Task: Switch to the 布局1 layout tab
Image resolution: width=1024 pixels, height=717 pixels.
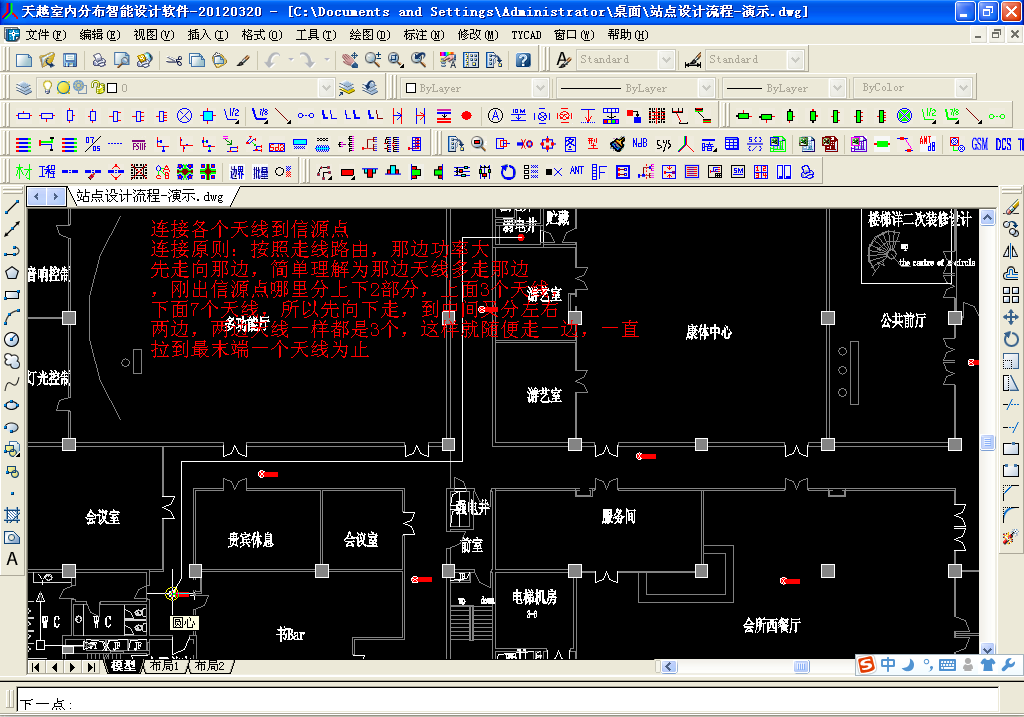Action: pyautogui.click(x=163, y=666)
